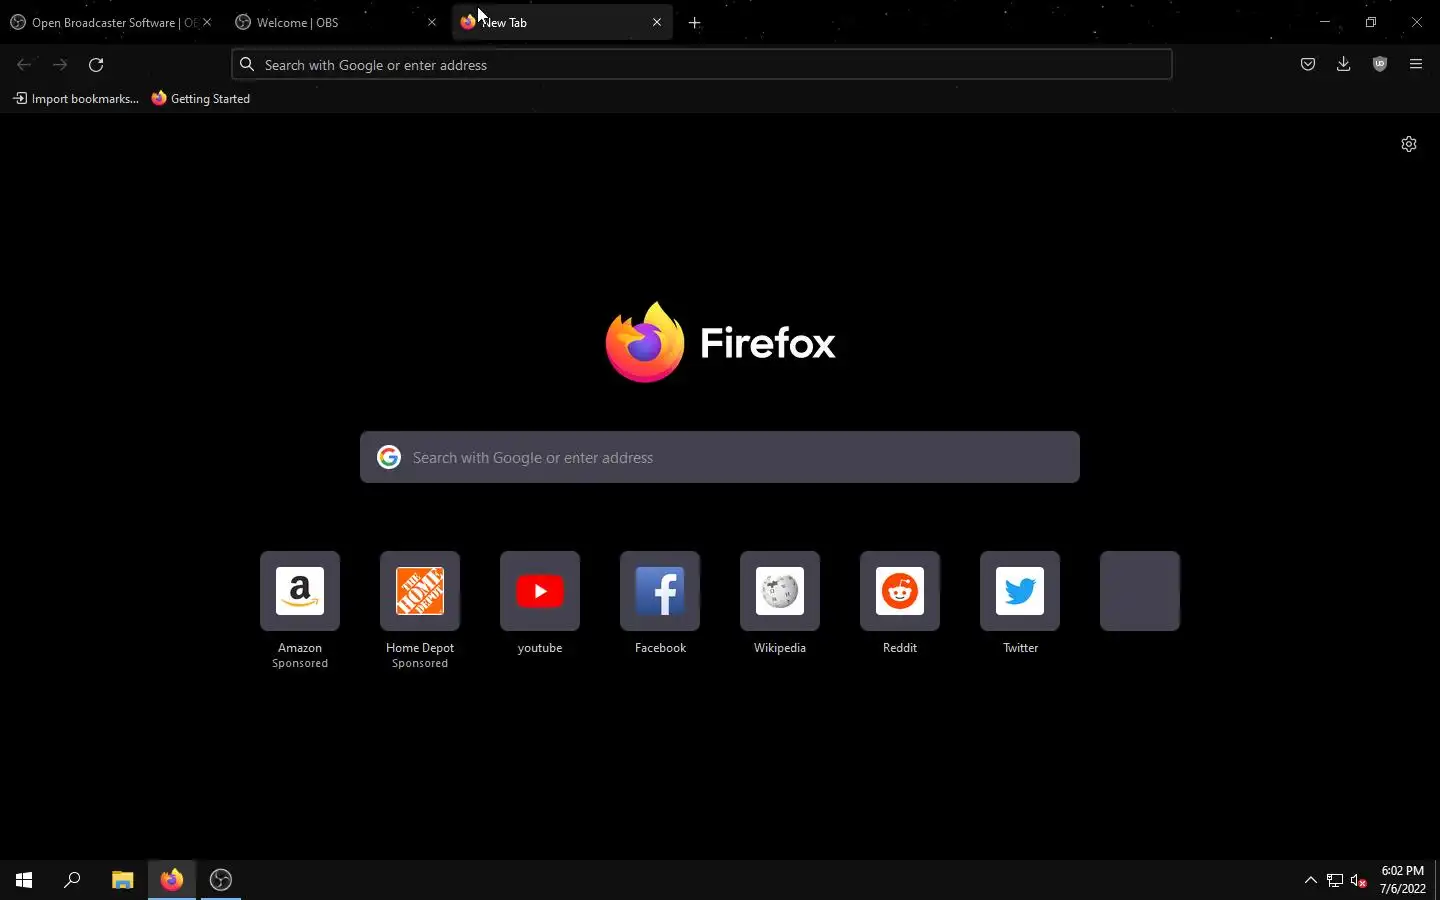Open File Explorer from taskbar
Viewport: 1440px width, 900px height.
pos(122,880)
